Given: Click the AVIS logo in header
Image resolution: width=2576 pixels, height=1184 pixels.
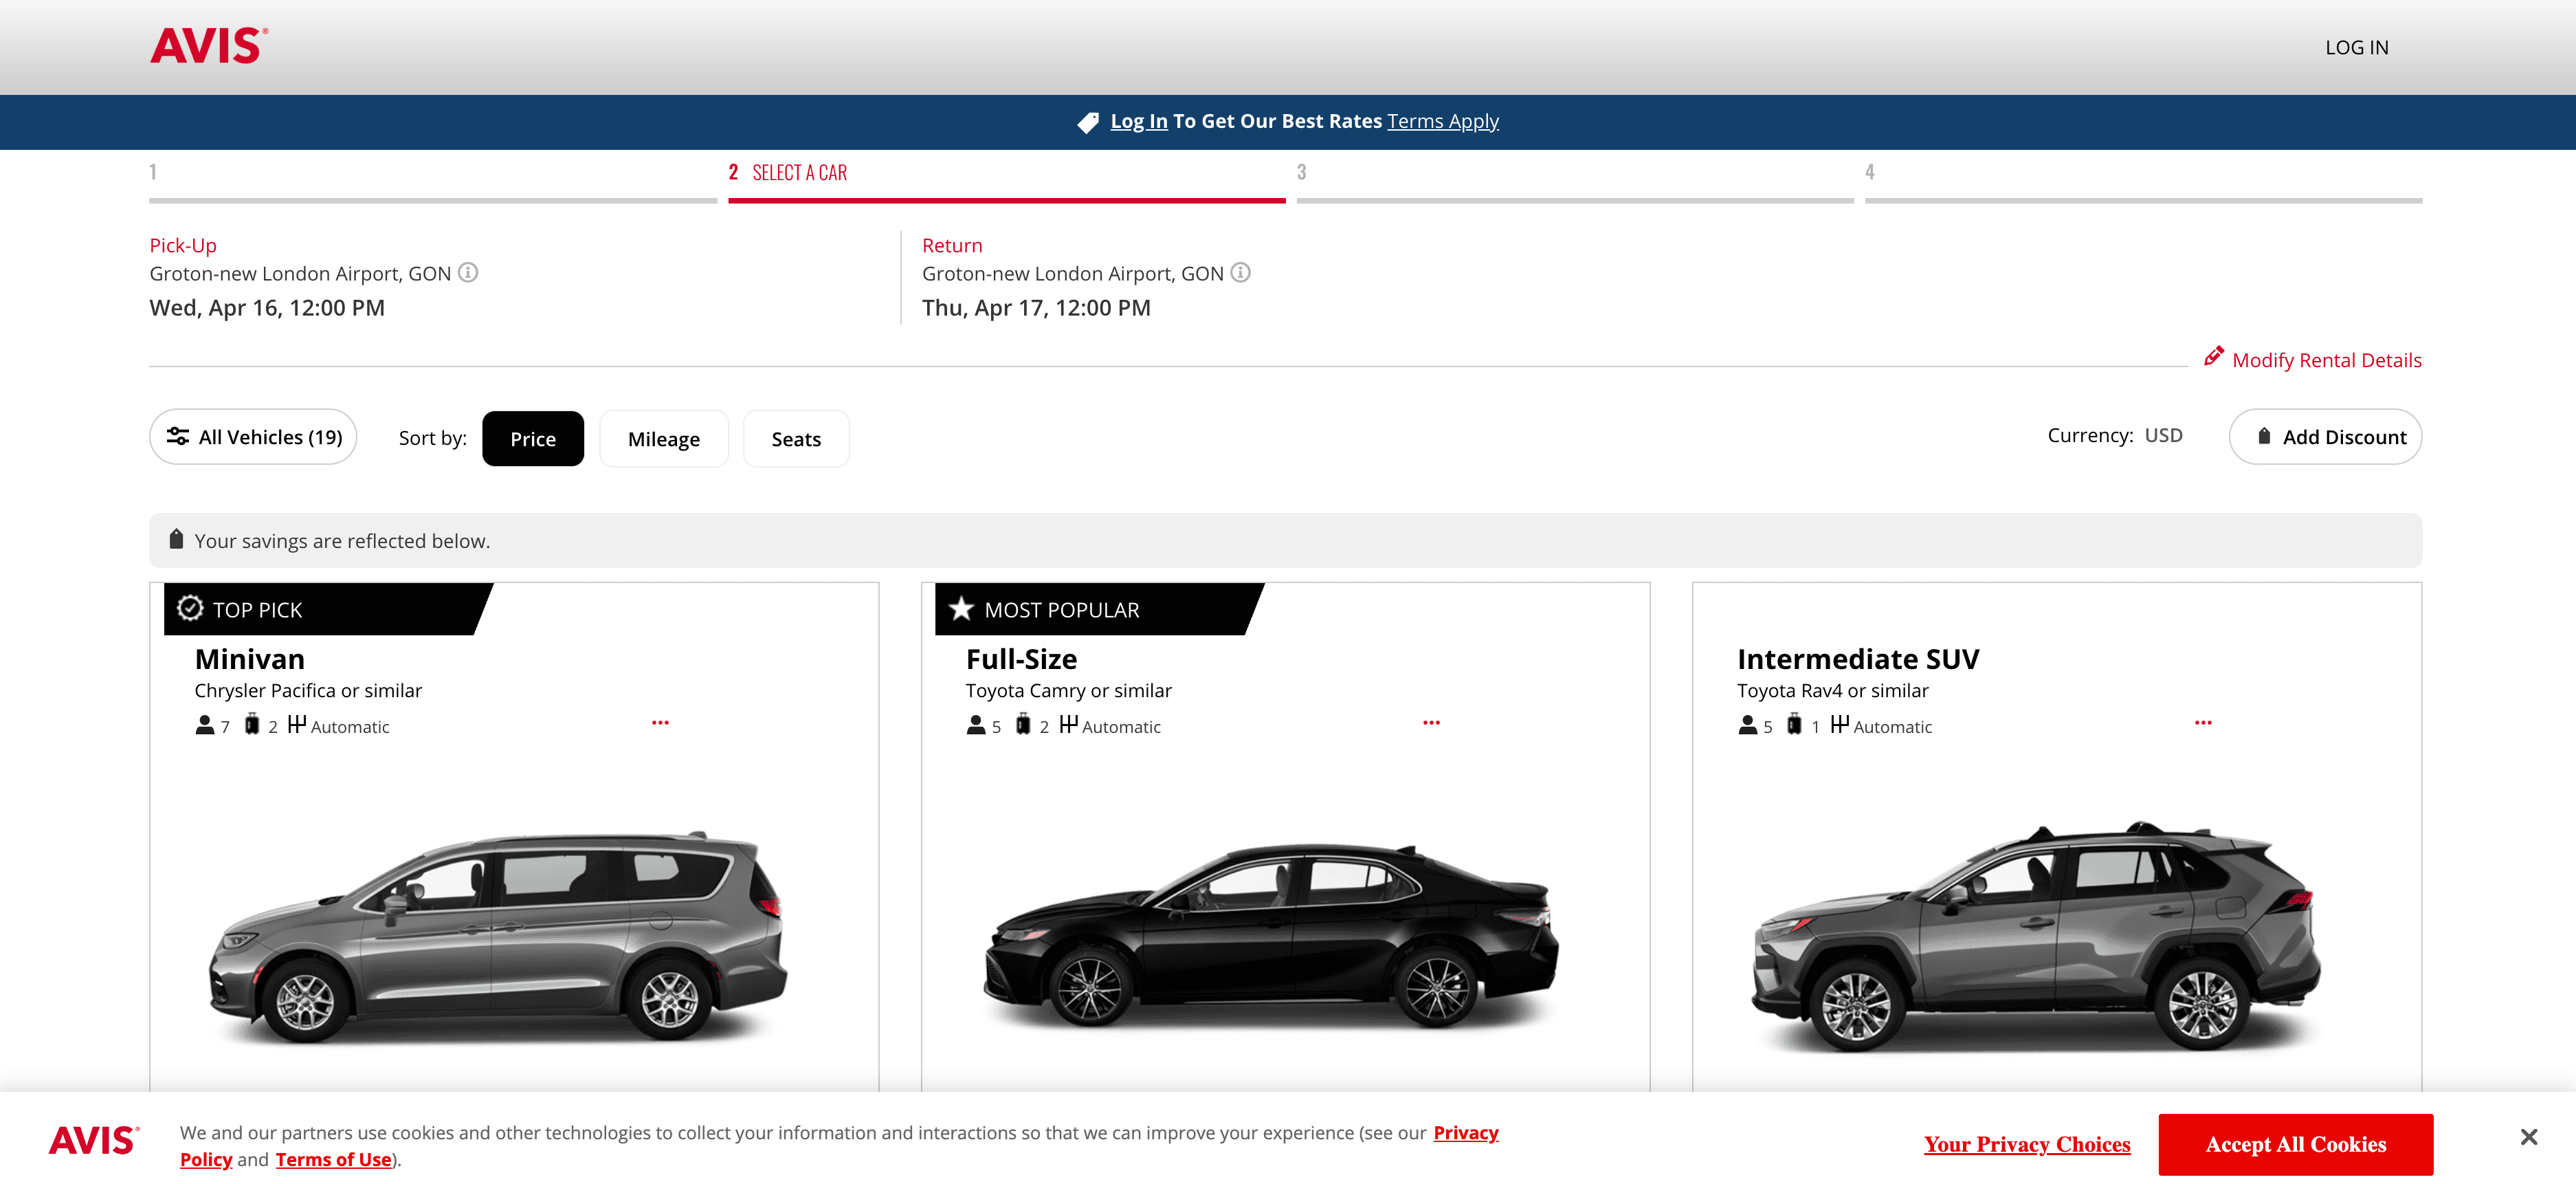Looking at the screenshot, I should coord(209,46).
